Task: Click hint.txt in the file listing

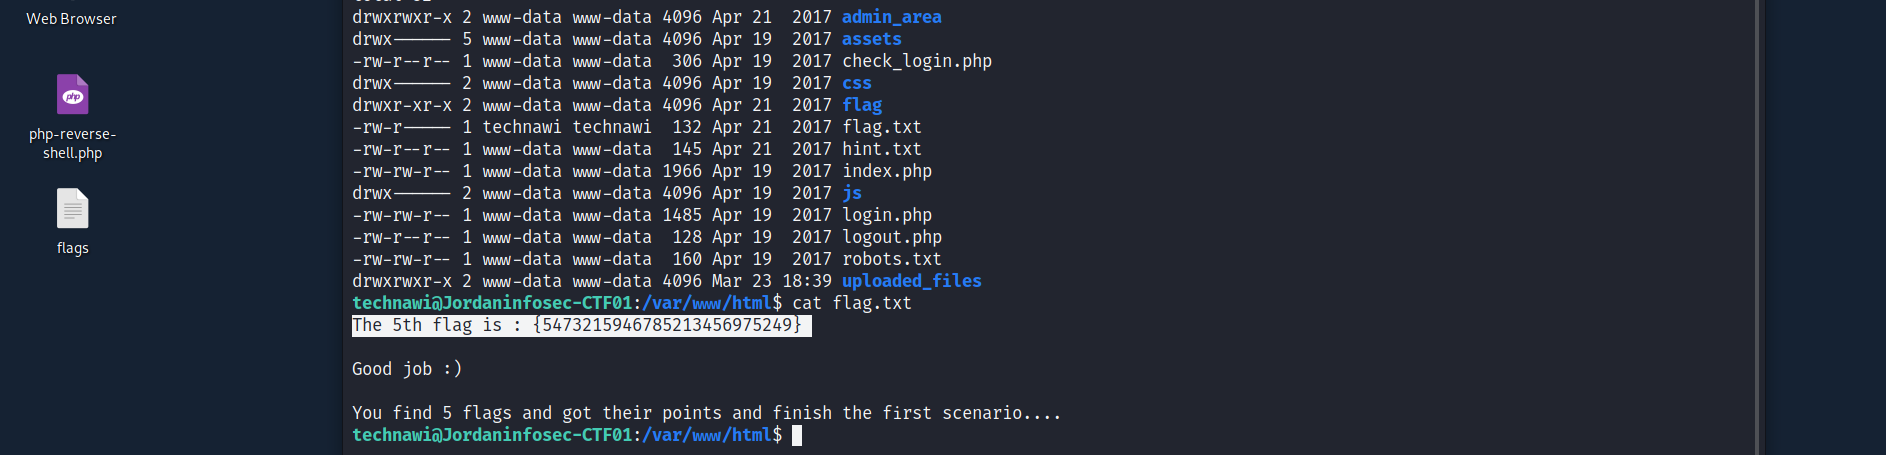Action: (x=881, y=149)
